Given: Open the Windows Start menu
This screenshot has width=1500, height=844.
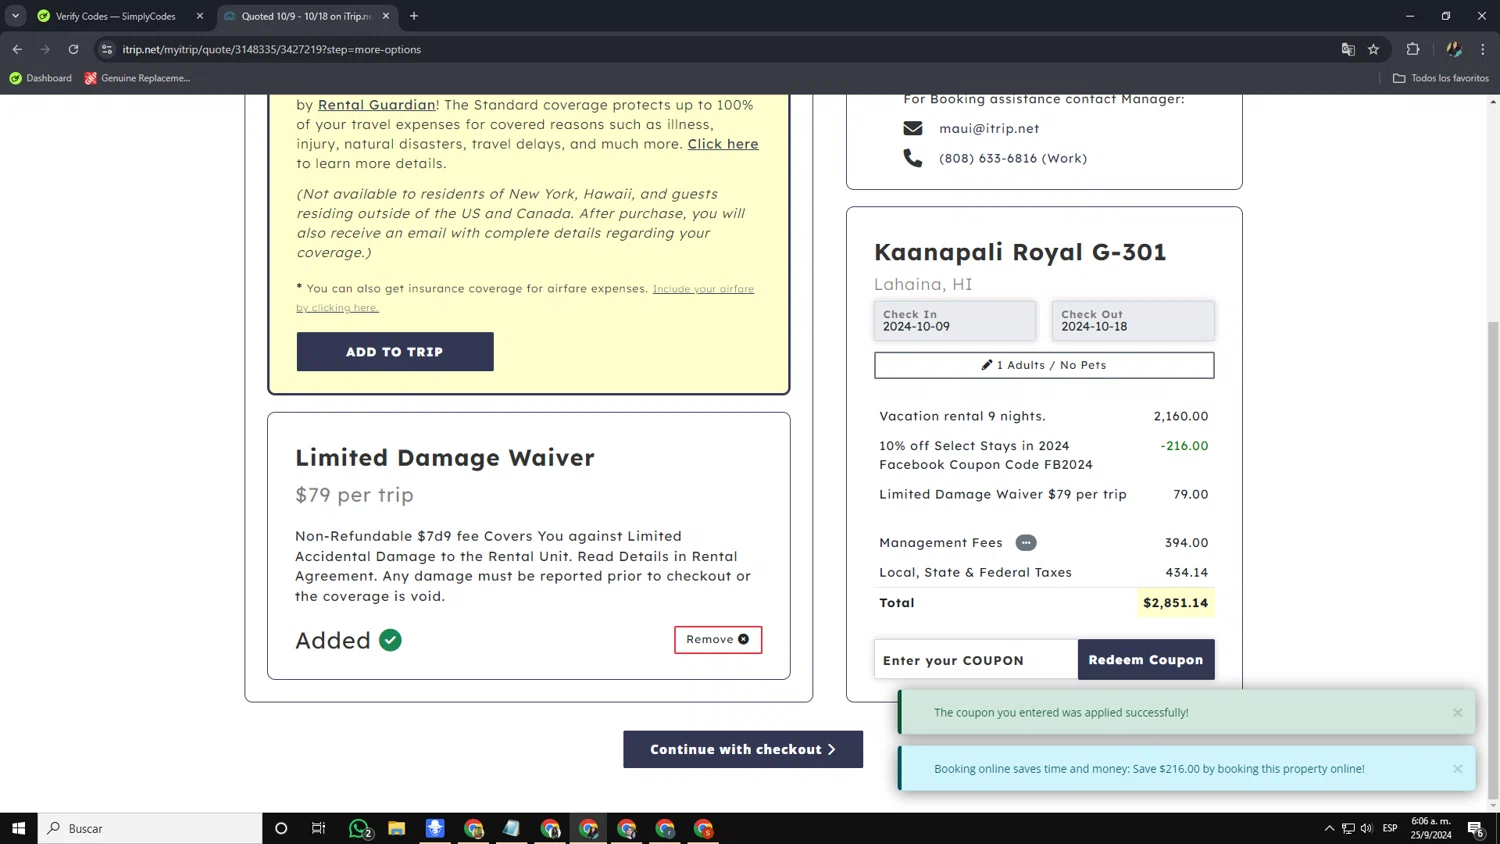Looking at the screenshot, I should (x=18, y=828).
